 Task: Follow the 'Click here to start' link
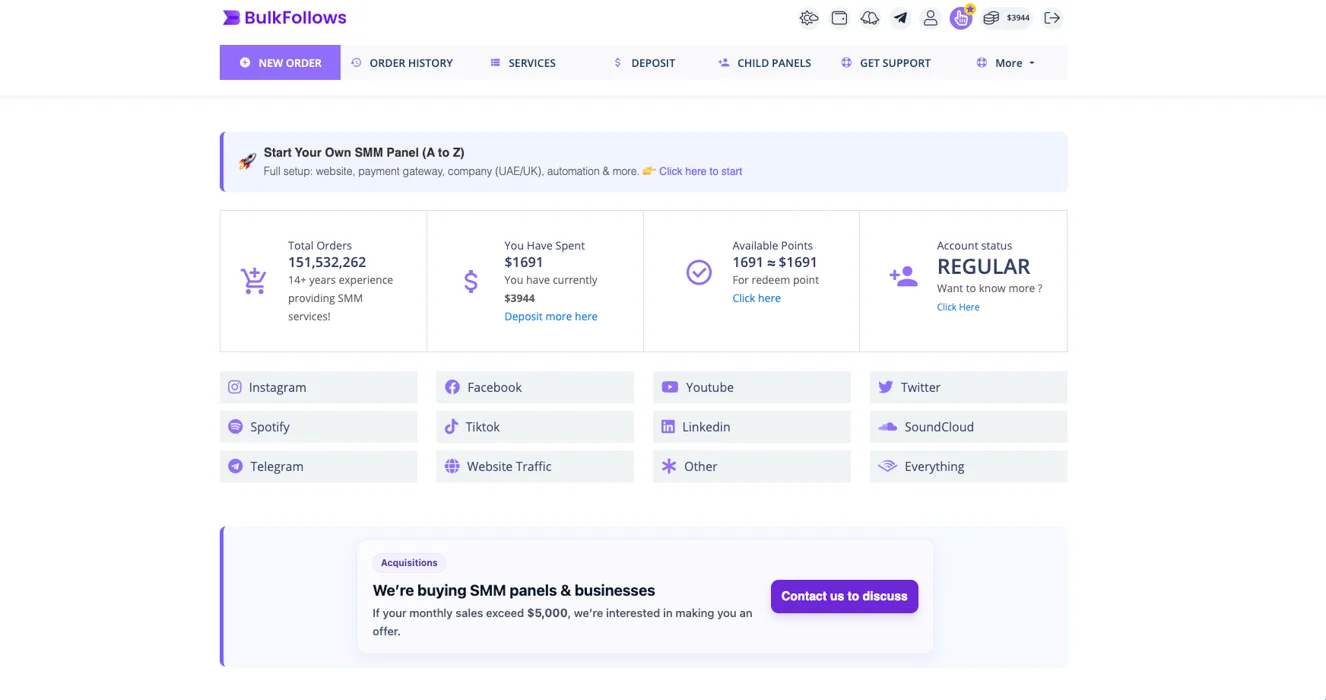click(x=700, y=171)
